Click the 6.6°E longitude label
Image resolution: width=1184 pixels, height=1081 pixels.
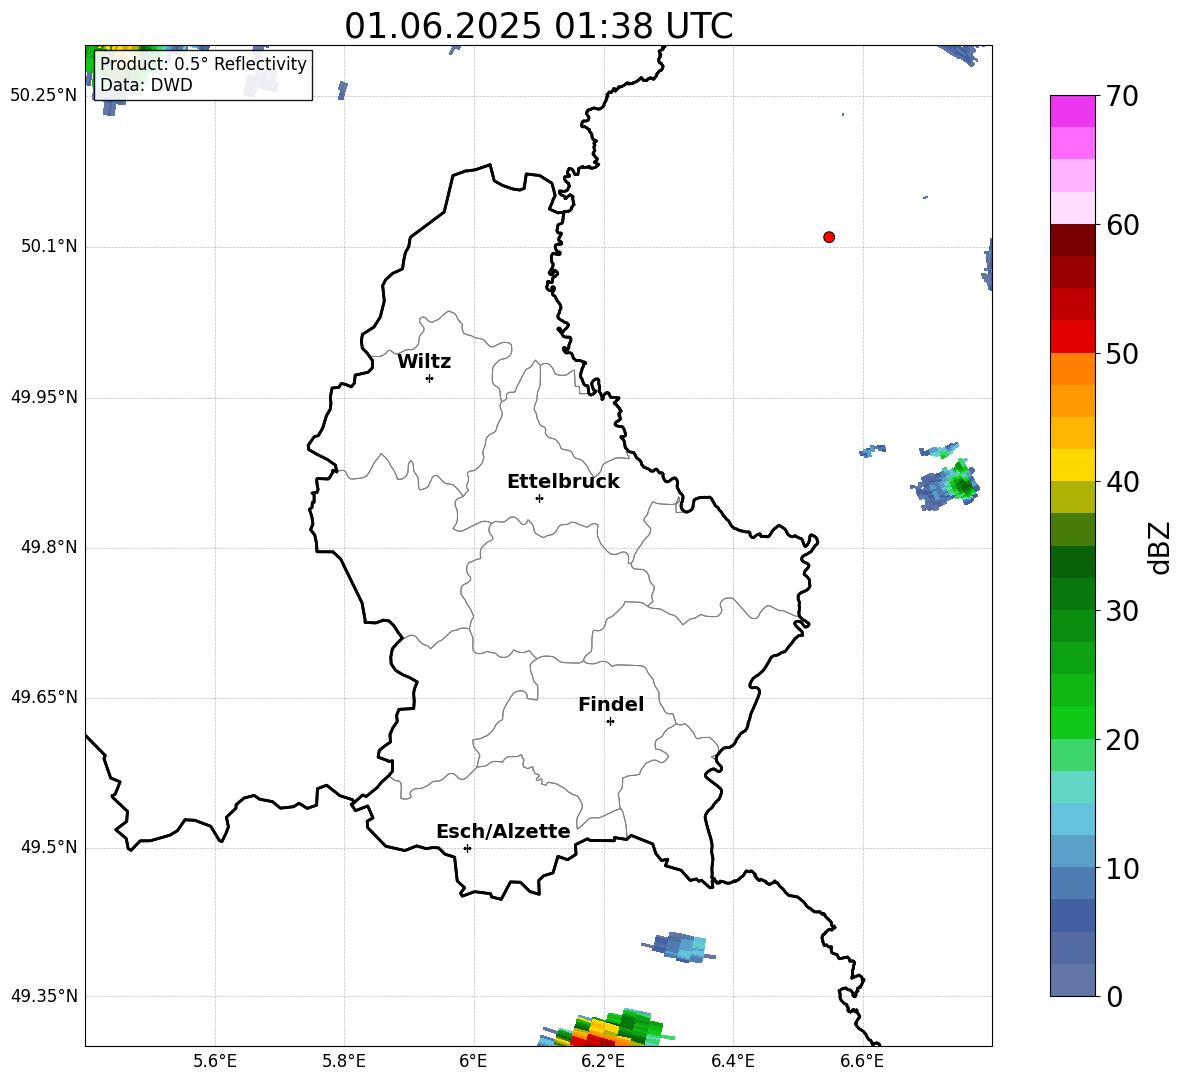(862, 1061)
